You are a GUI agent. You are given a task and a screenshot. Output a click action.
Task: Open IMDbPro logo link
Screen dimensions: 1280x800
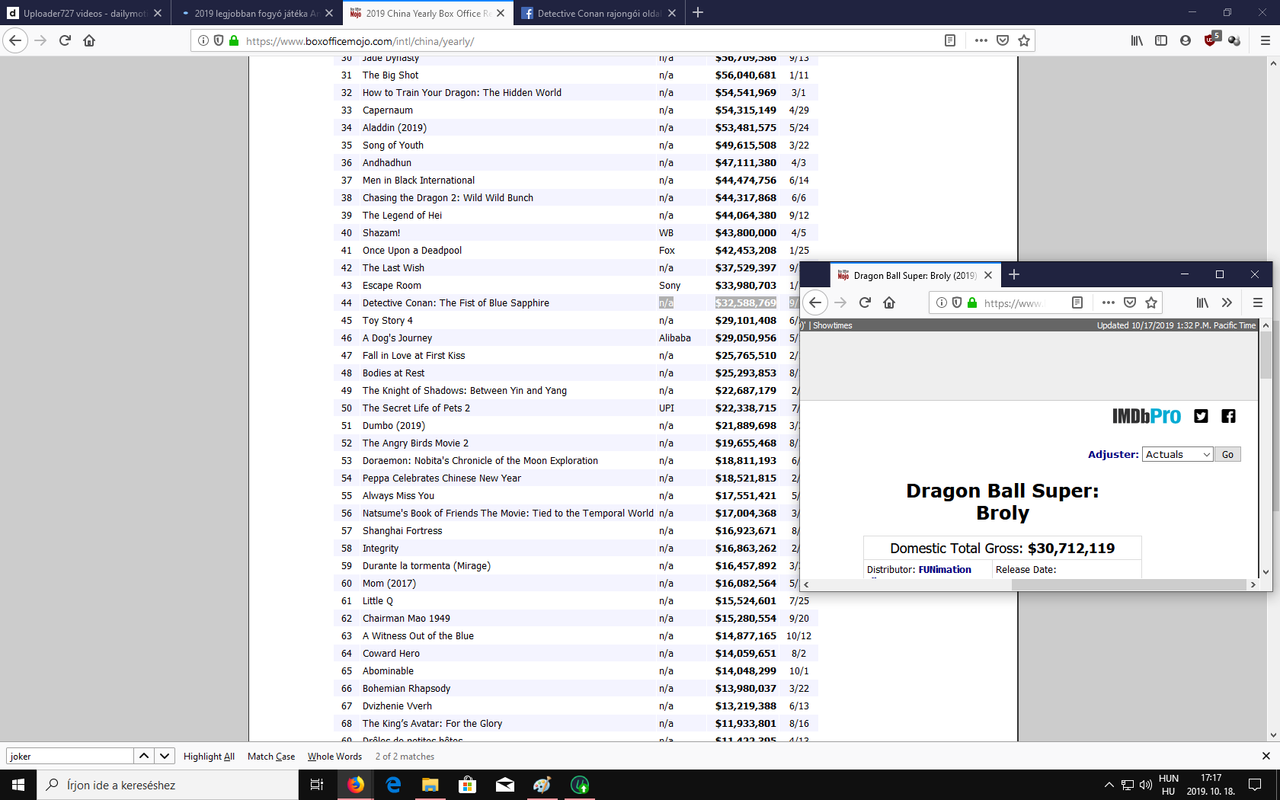pos(1146,416)
